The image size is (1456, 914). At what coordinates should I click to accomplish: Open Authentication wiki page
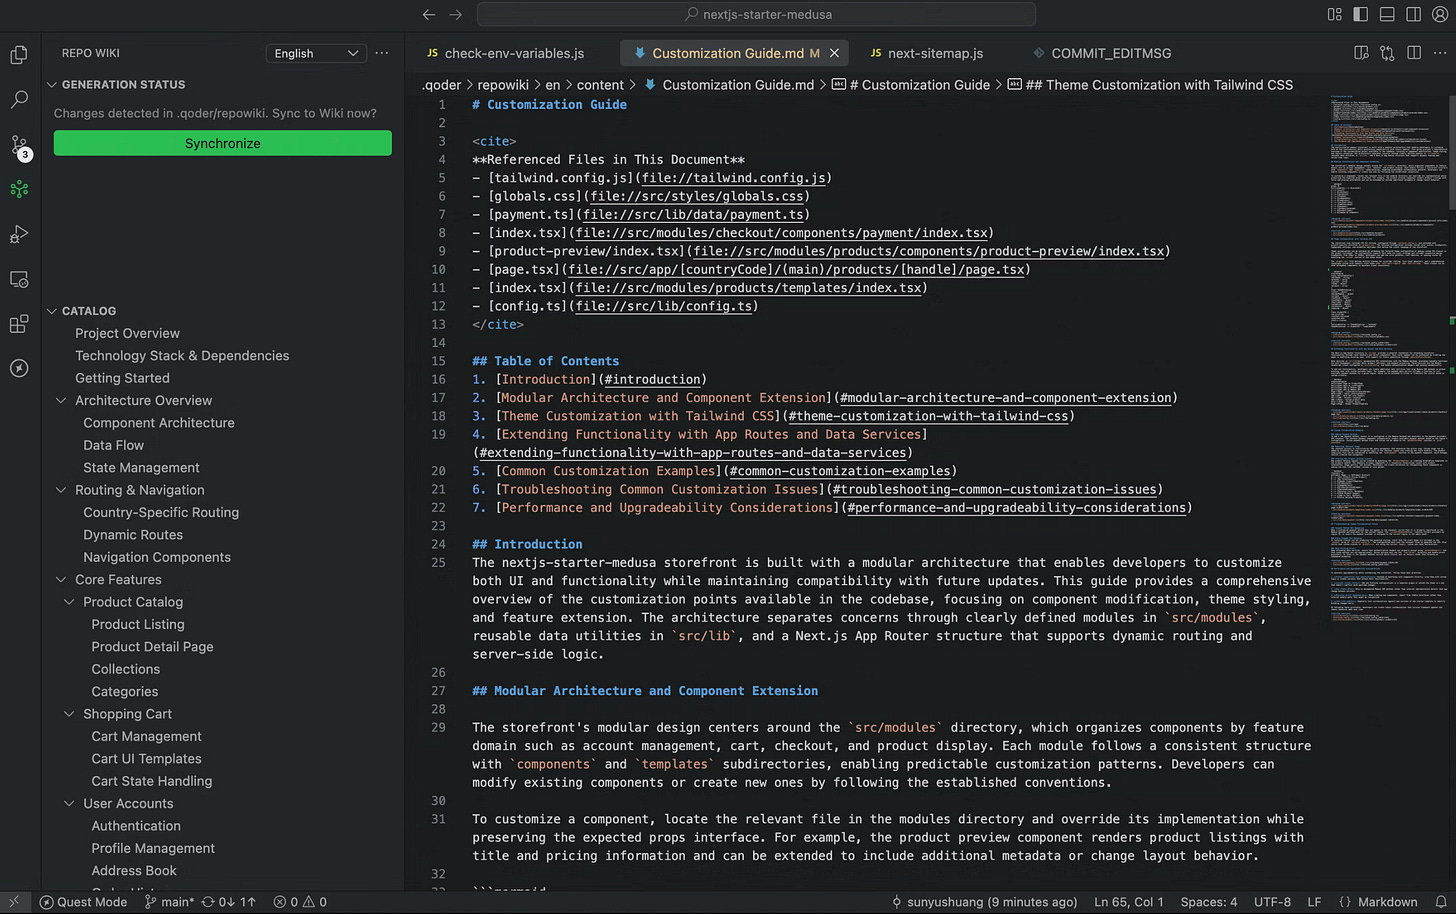click(x=136, y=826)
